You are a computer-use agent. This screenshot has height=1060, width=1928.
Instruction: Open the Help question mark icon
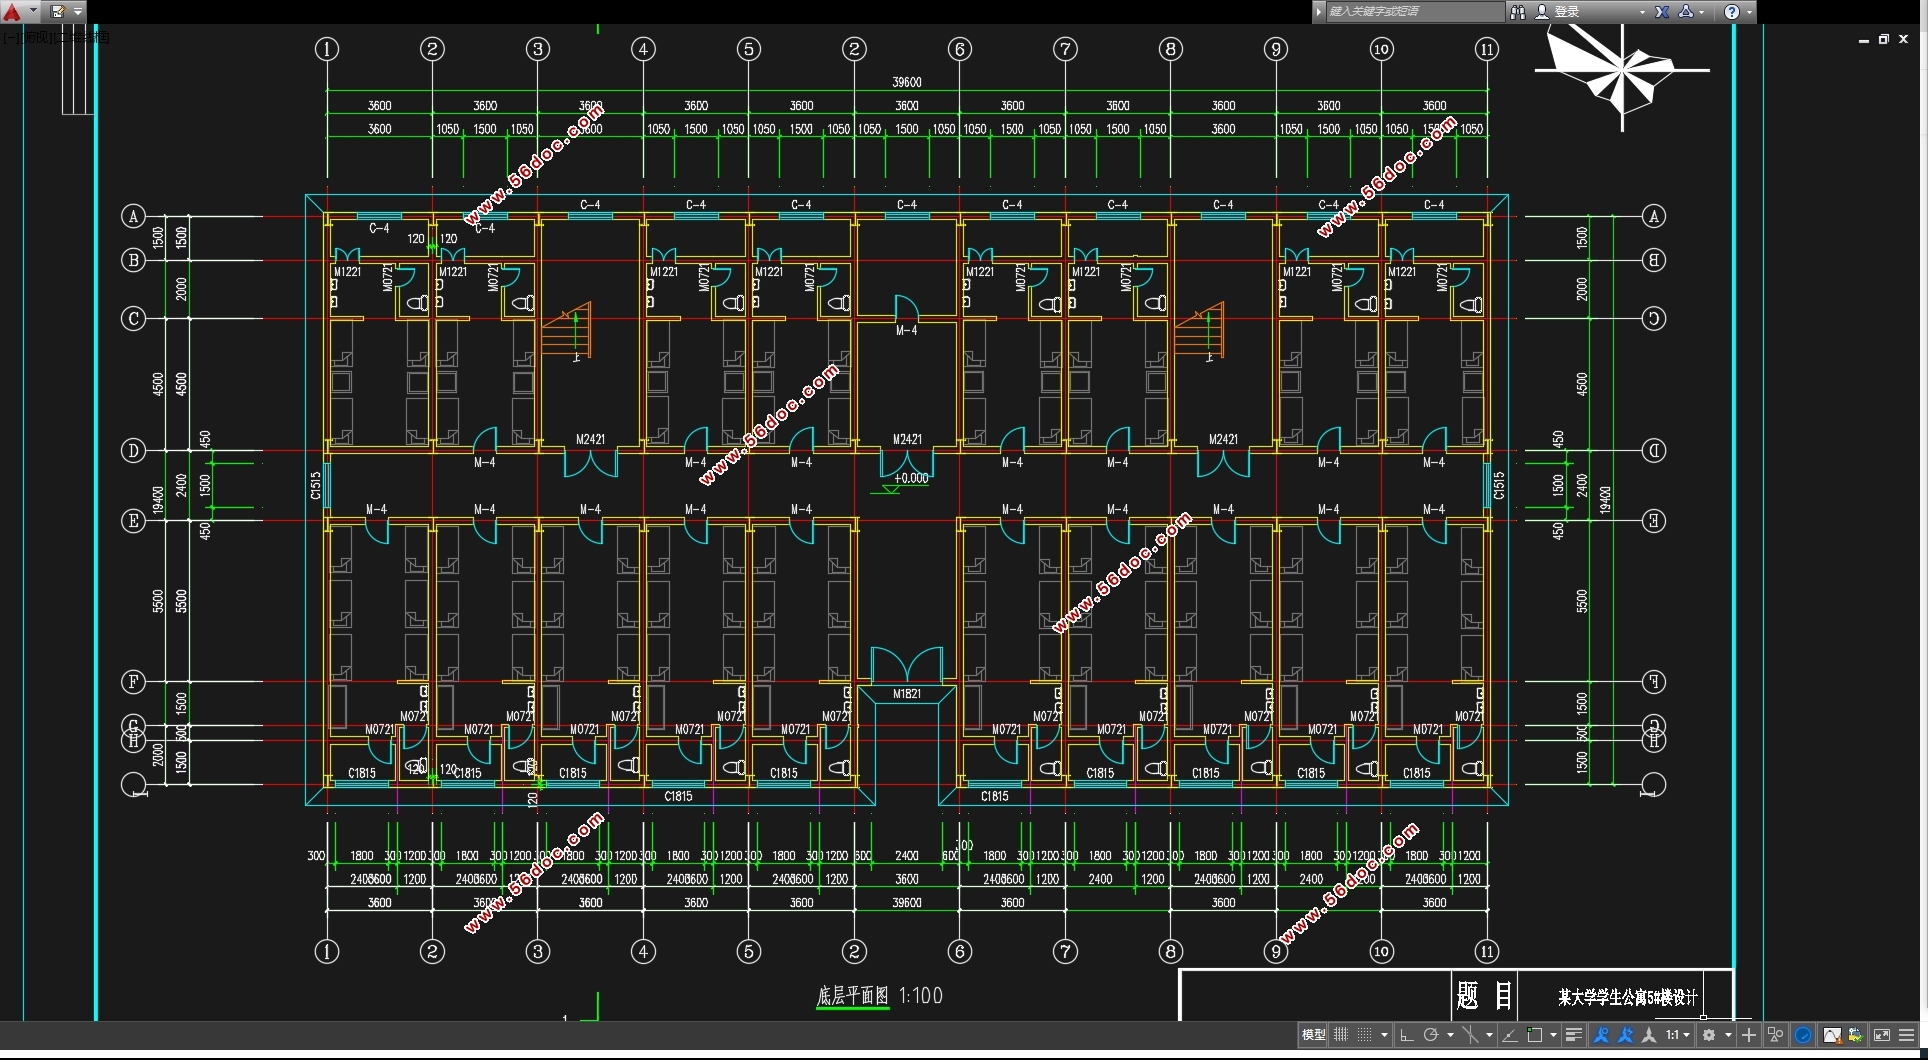coord(1732,12)
